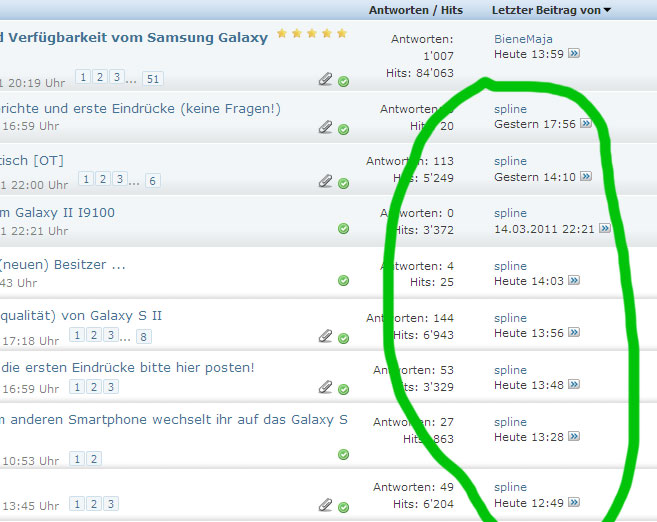Click the five-star rating of Samsung Galaxy thread

coord(312,33)
